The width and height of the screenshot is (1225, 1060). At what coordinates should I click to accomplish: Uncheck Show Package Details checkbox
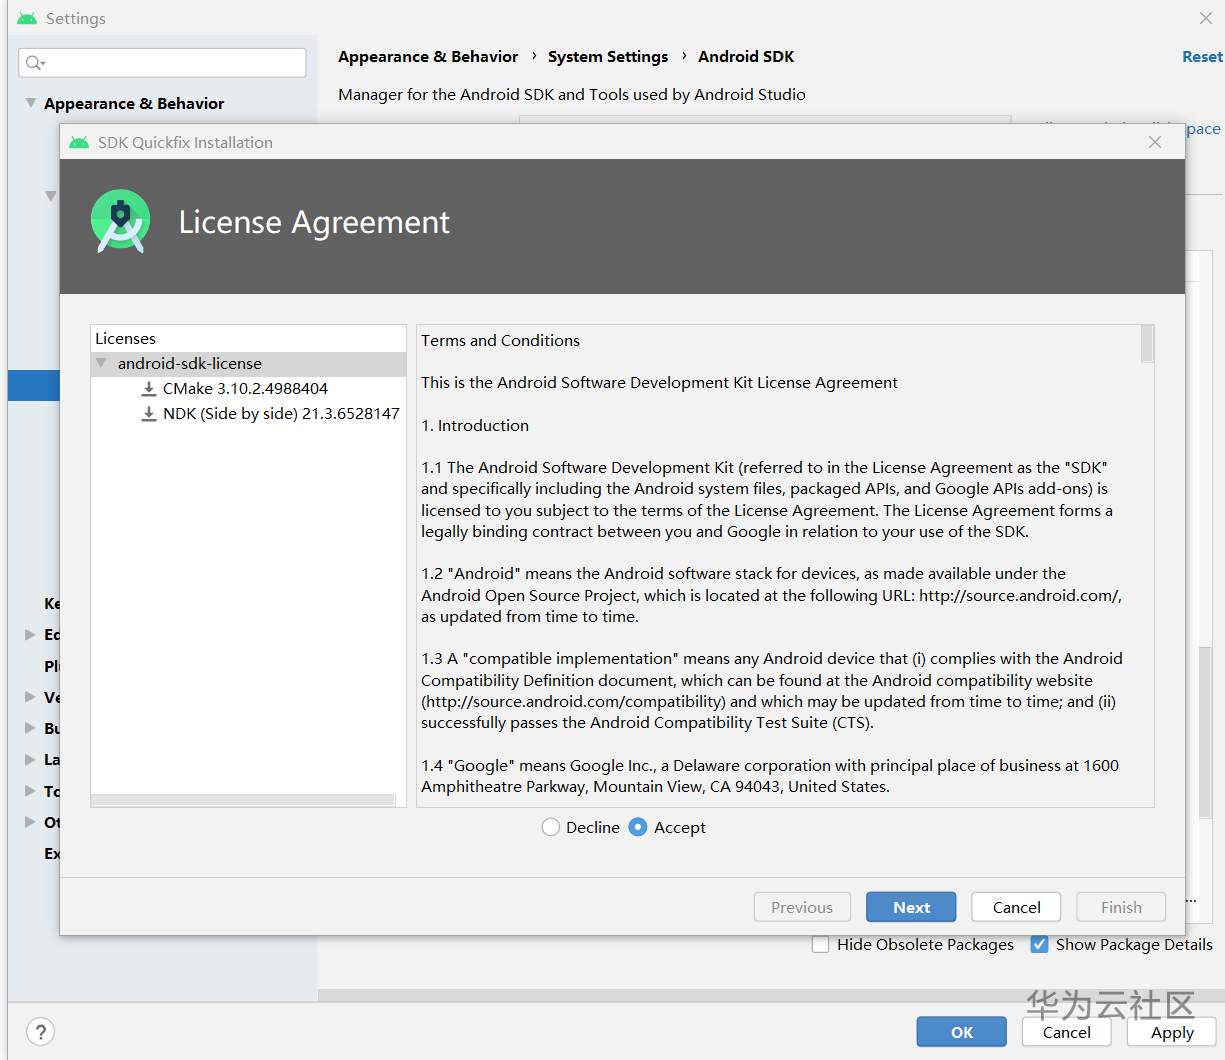[x=1040, y=944]
